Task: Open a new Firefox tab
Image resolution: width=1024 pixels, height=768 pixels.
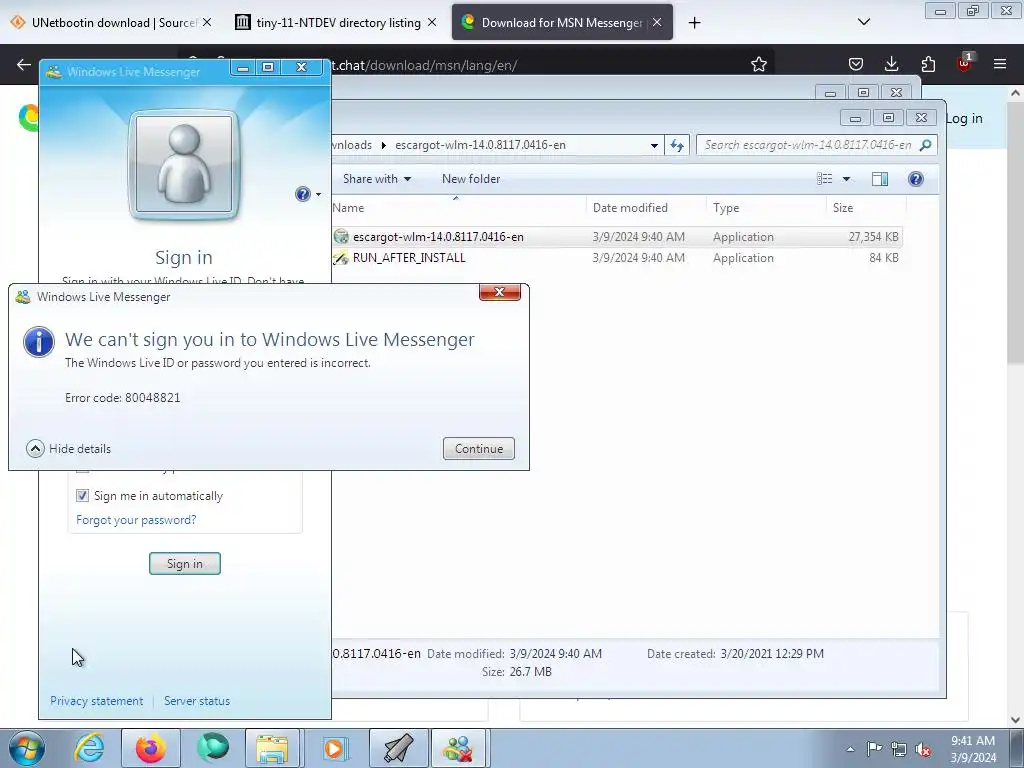Action: coord(694,23)
